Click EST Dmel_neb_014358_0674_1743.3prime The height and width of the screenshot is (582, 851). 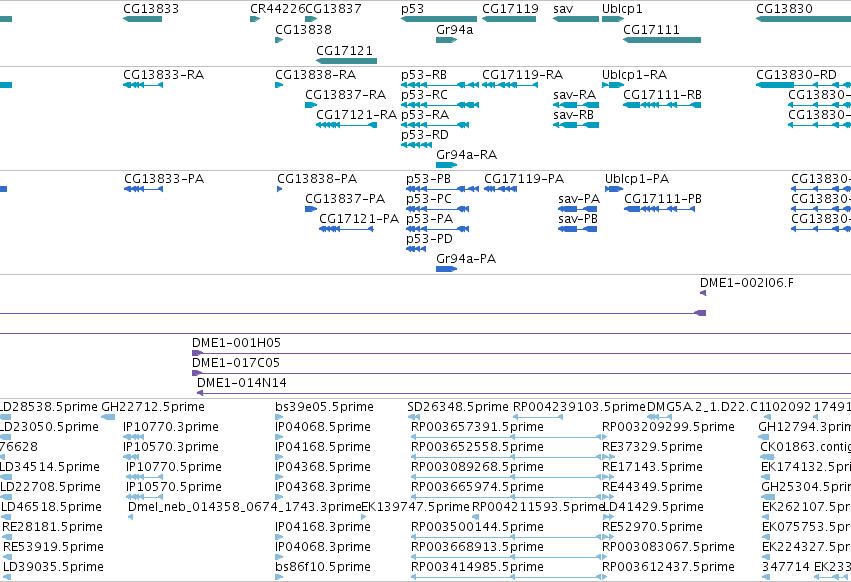coord(245,507)
